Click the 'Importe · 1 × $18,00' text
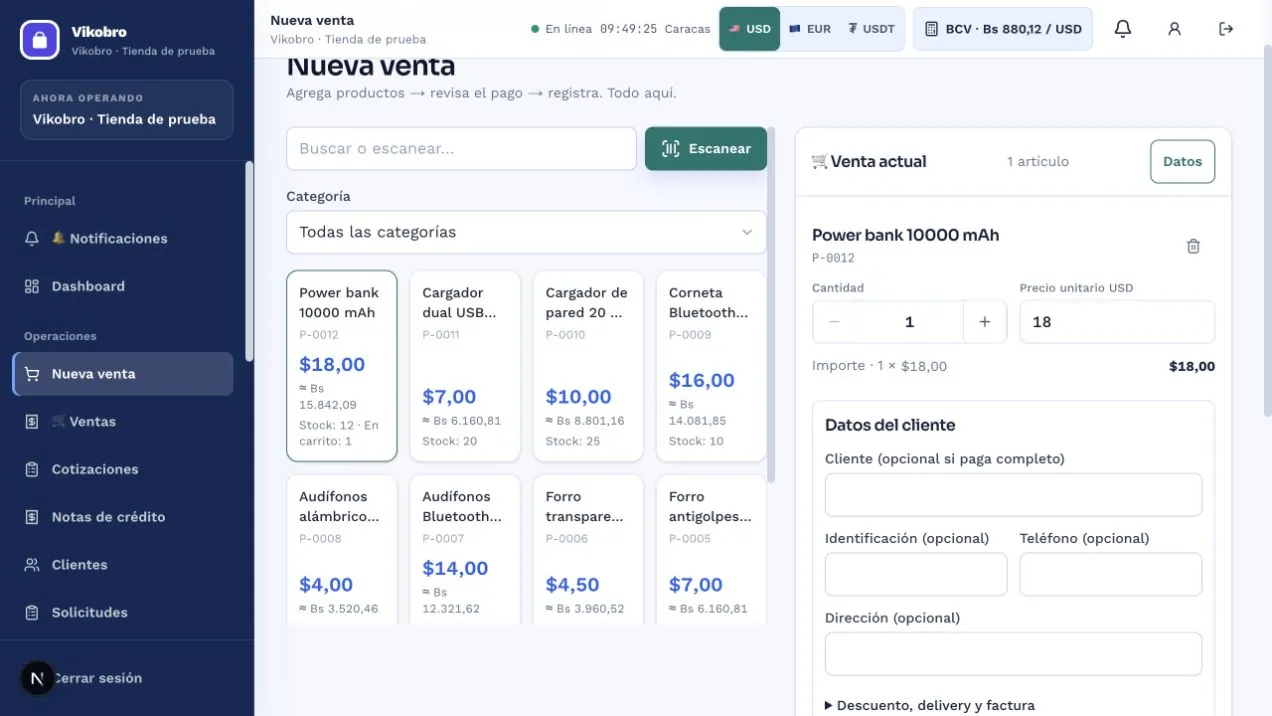 coord(879,366)
